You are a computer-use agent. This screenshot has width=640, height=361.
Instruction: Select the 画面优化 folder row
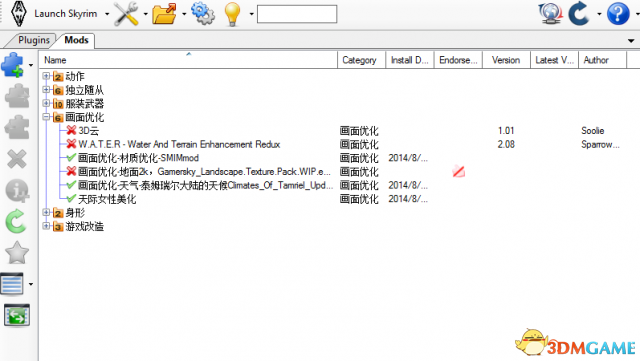click(84, 117)
